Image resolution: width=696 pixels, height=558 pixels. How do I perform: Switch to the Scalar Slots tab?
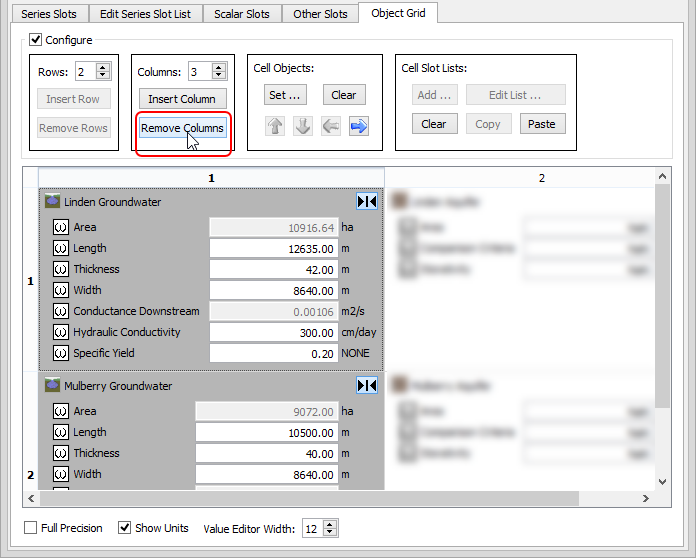(242, 14)
